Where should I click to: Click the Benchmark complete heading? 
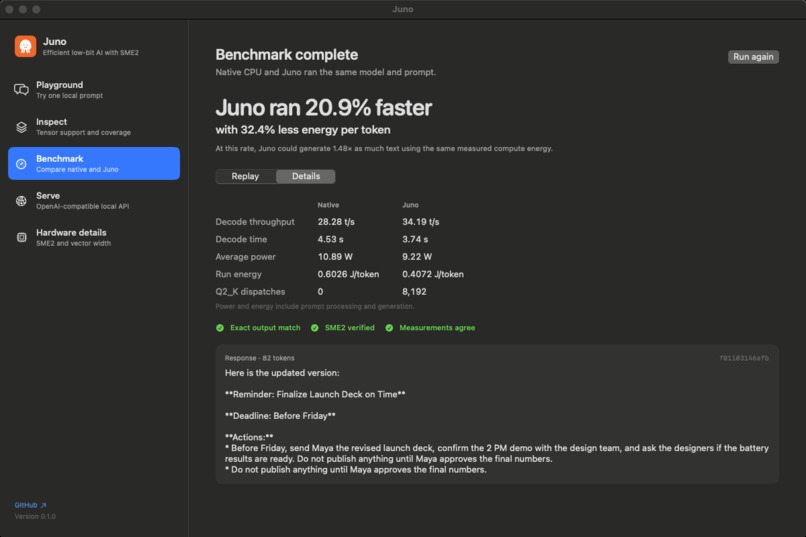286,54
